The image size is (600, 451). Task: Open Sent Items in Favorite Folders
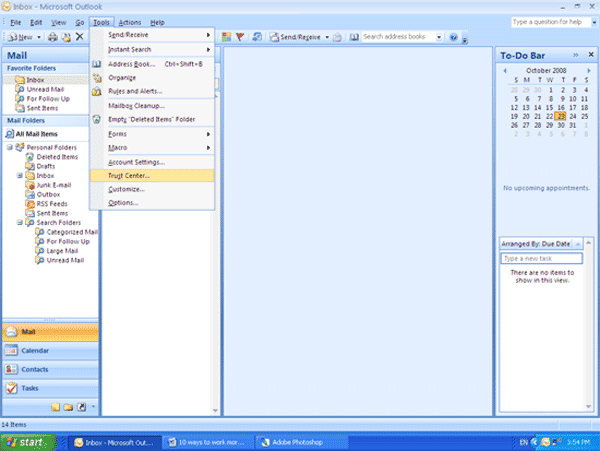tap(42, 108)
